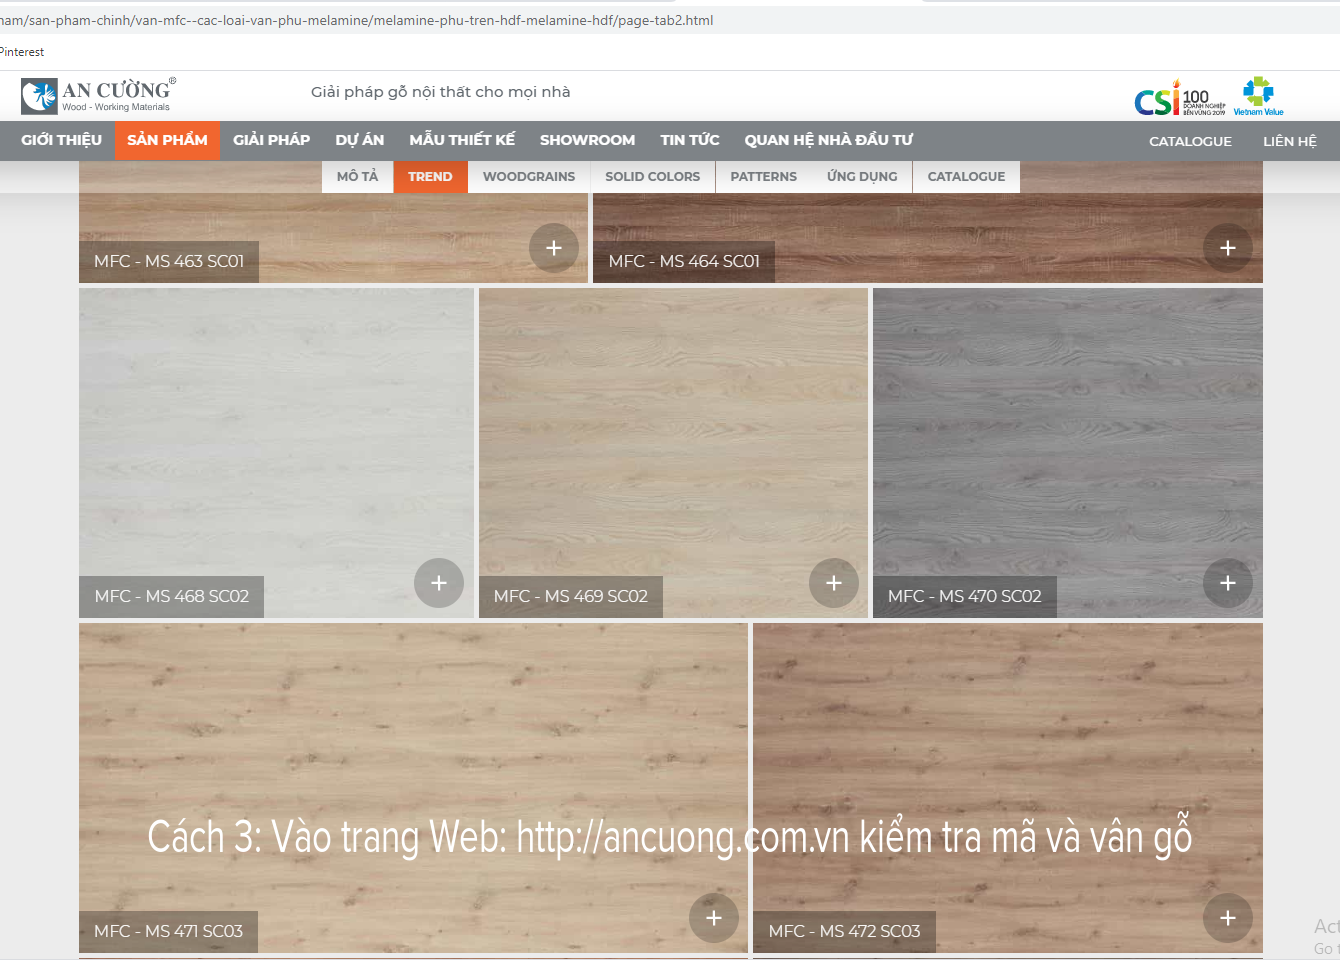
Task: Expand MS 470 SC02 with plus icon
Action: click(1228, 583)
